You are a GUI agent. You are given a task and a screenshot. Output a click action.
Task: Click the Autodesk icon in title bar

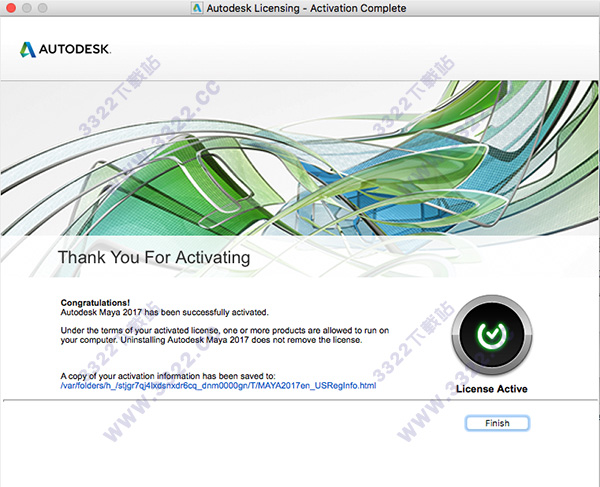pos(197,8)
